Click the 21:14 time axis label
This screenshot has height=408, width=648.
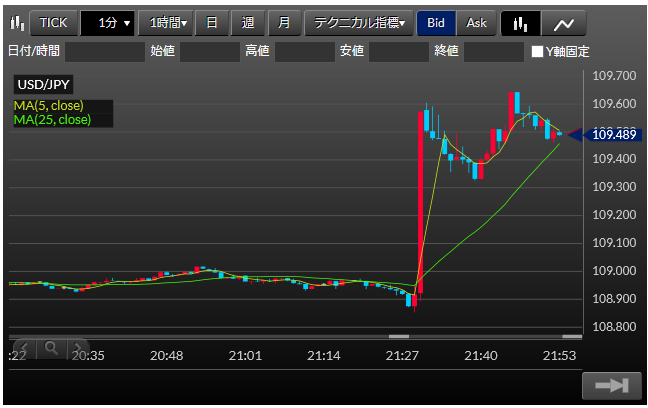coord(324,356)
